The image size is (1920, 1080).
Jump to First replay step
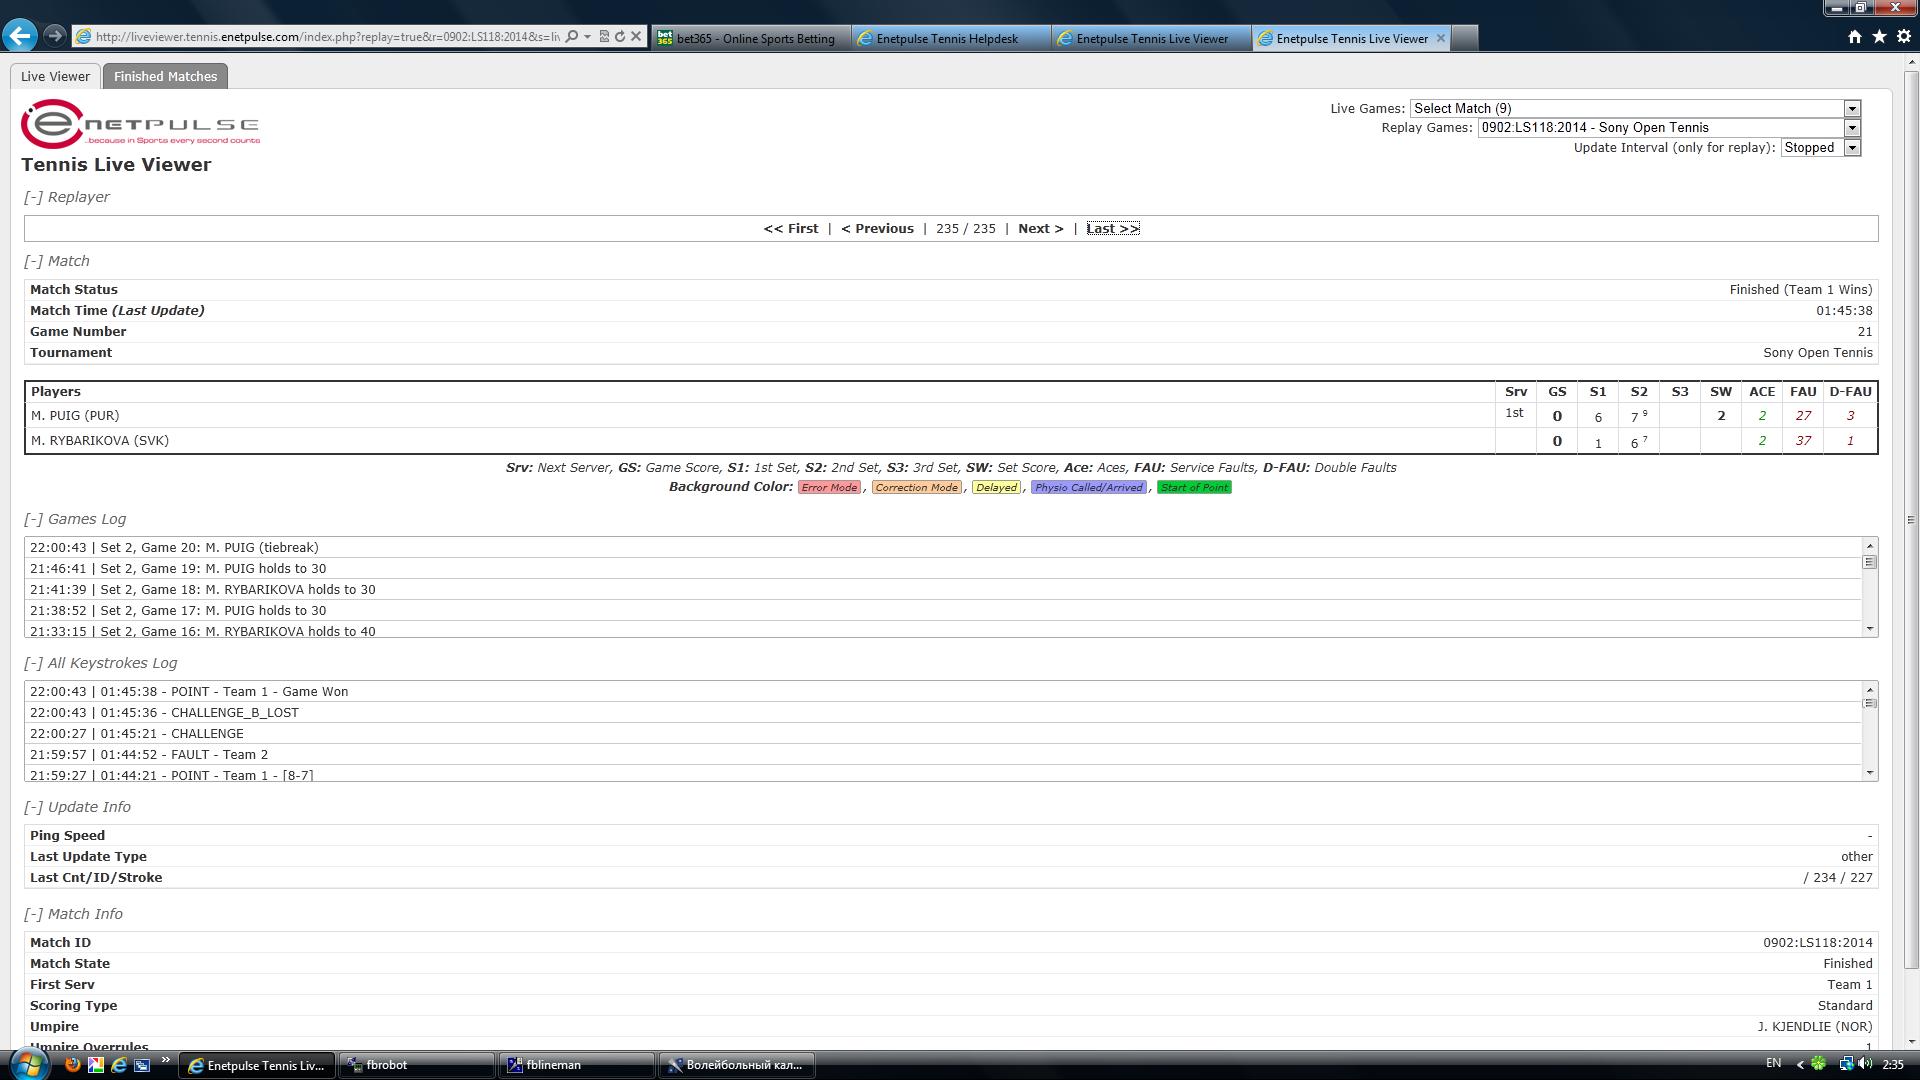790,228
